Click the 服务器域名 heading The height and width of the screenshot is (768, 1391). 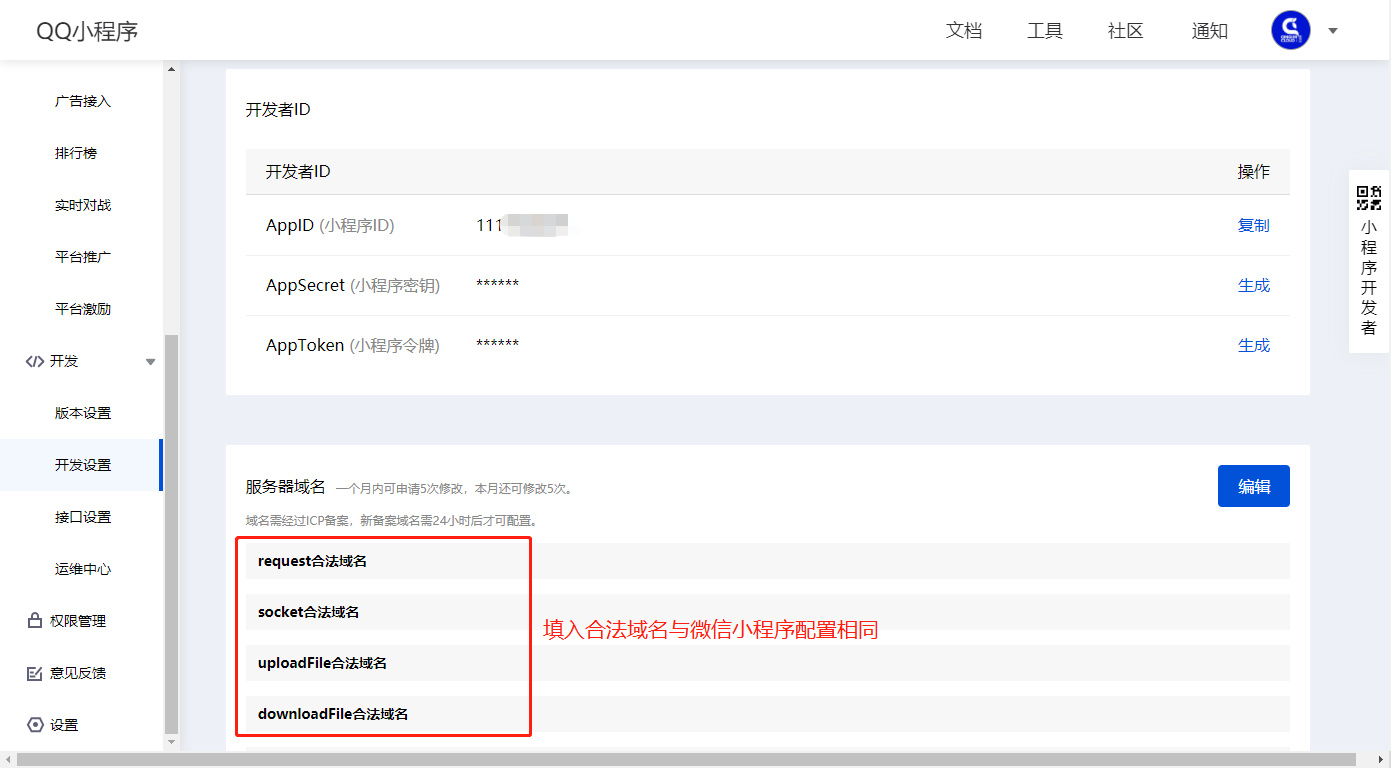point(286,487)
